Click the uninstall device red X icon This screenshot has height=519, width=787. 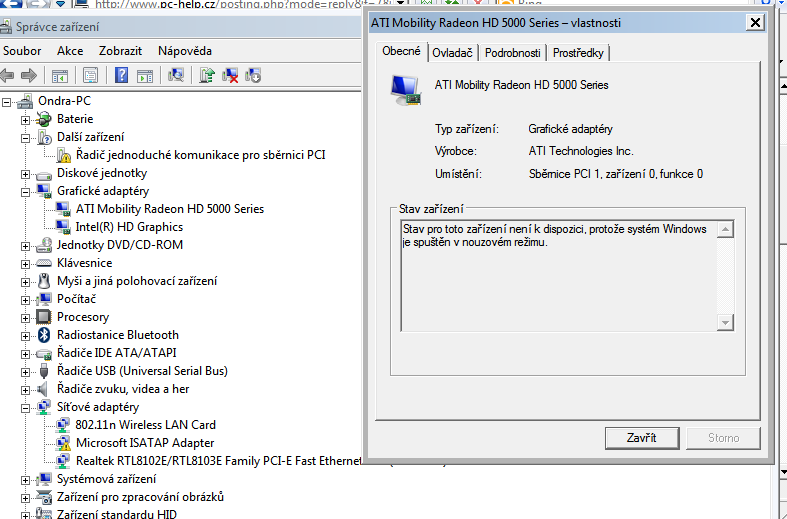230,75
